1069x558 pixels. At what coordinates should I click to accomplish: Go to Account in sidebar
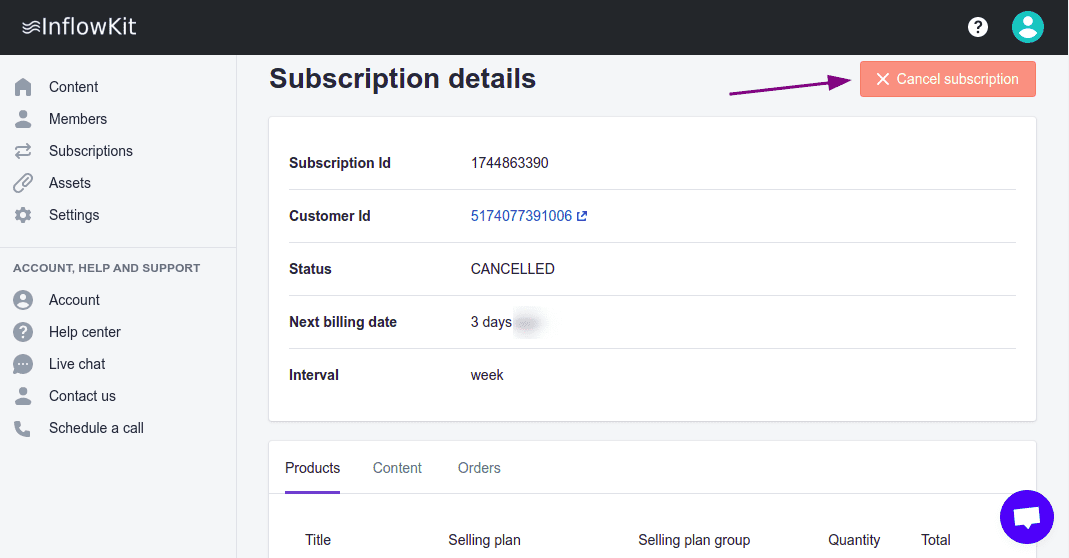[74, 300]
